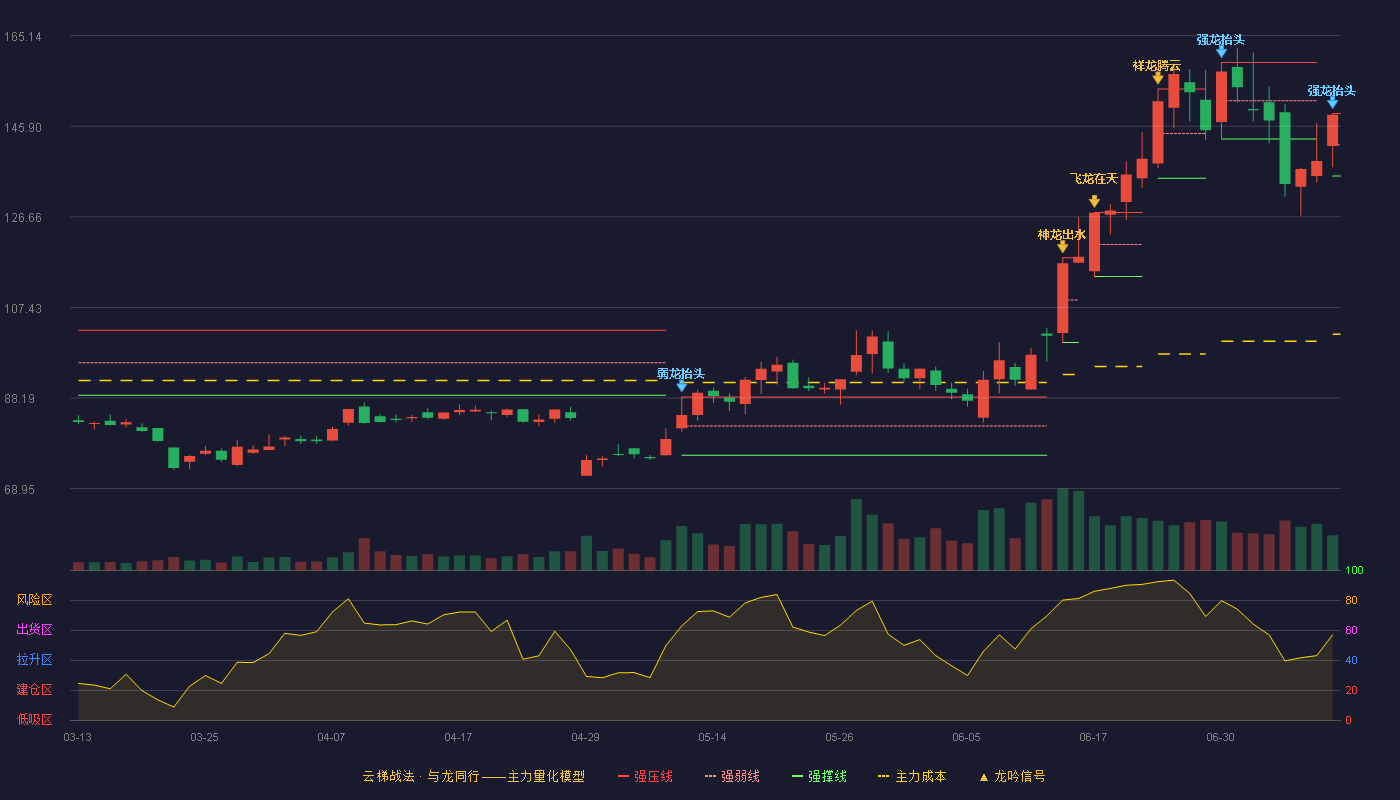Toggle the 龙吟信号 legend entry
The image size is (1400, 800).
(1011, 776)
